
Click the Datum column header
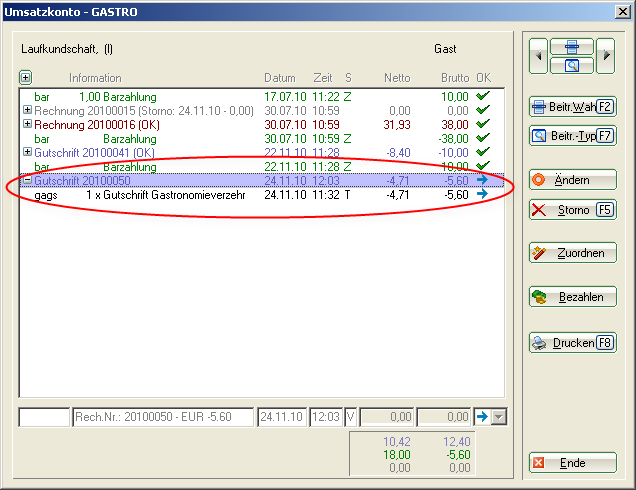[x=280, y=78]
